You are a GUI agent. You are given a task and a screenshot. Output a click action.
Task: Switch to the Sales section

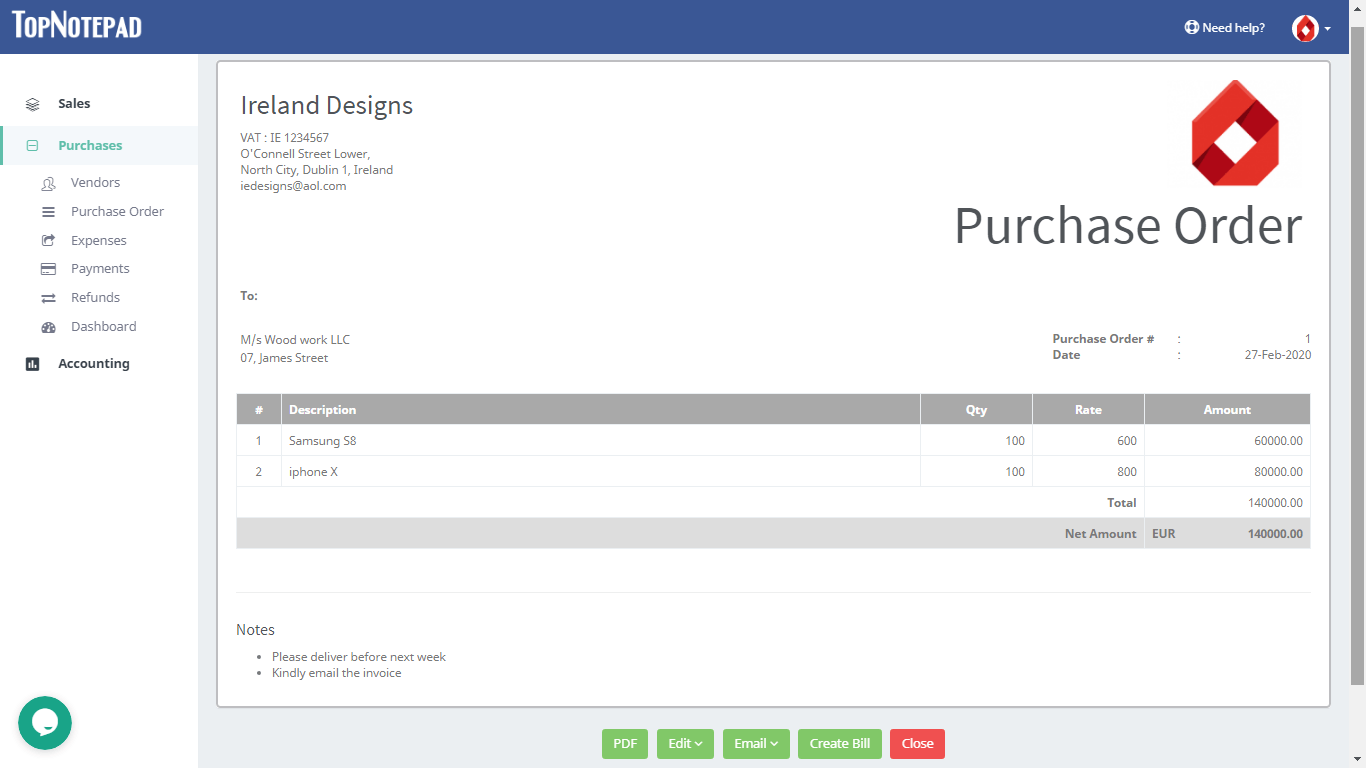click(x=74, y=103)
